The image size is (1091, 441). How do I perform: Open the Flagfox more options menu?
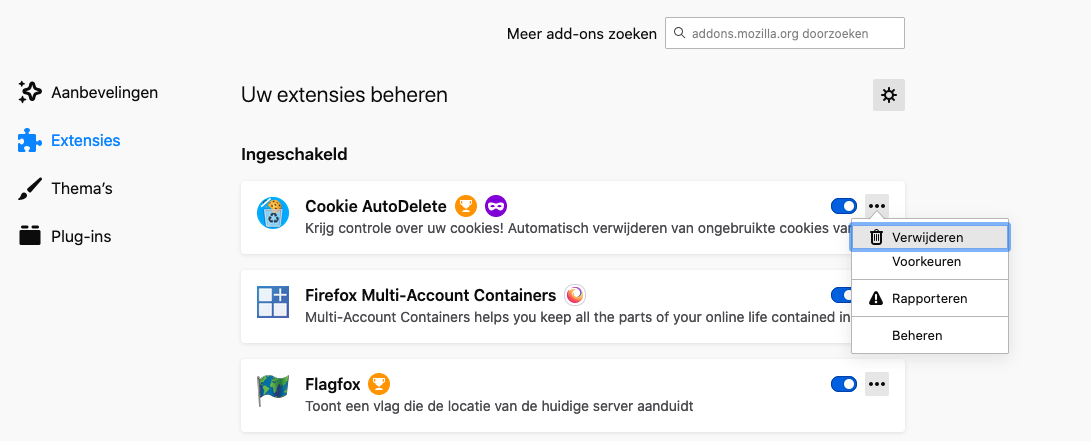(877, 384)
